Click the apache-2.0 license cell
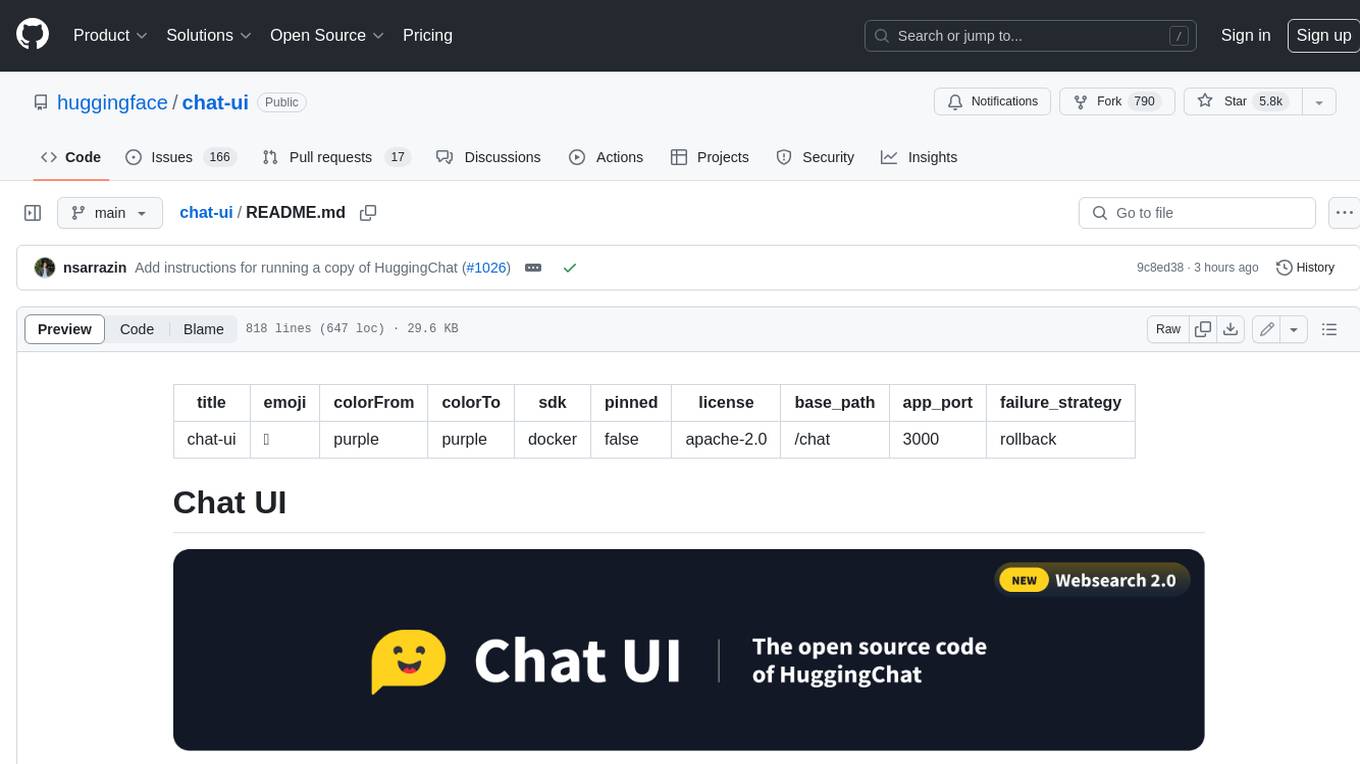Screen dimensions: 1360x764 coord(726,439)
